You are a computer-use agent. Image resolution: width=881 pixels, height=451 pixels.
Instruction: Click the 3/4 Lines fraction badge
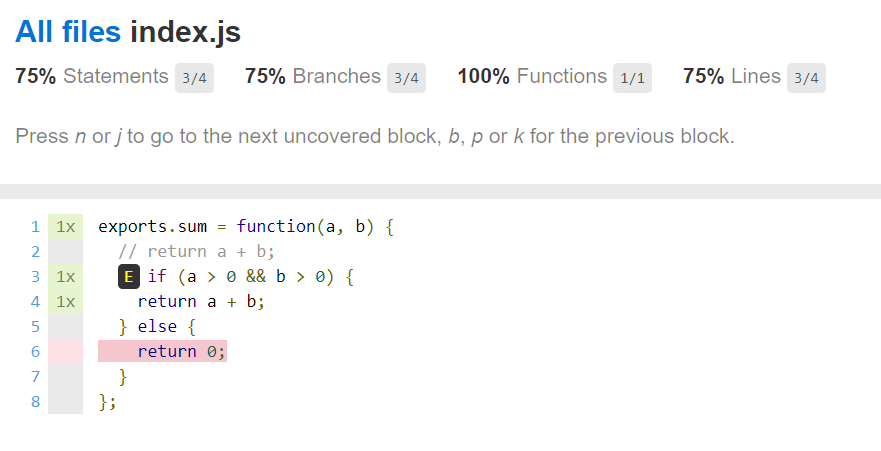[x=806, y=78]
